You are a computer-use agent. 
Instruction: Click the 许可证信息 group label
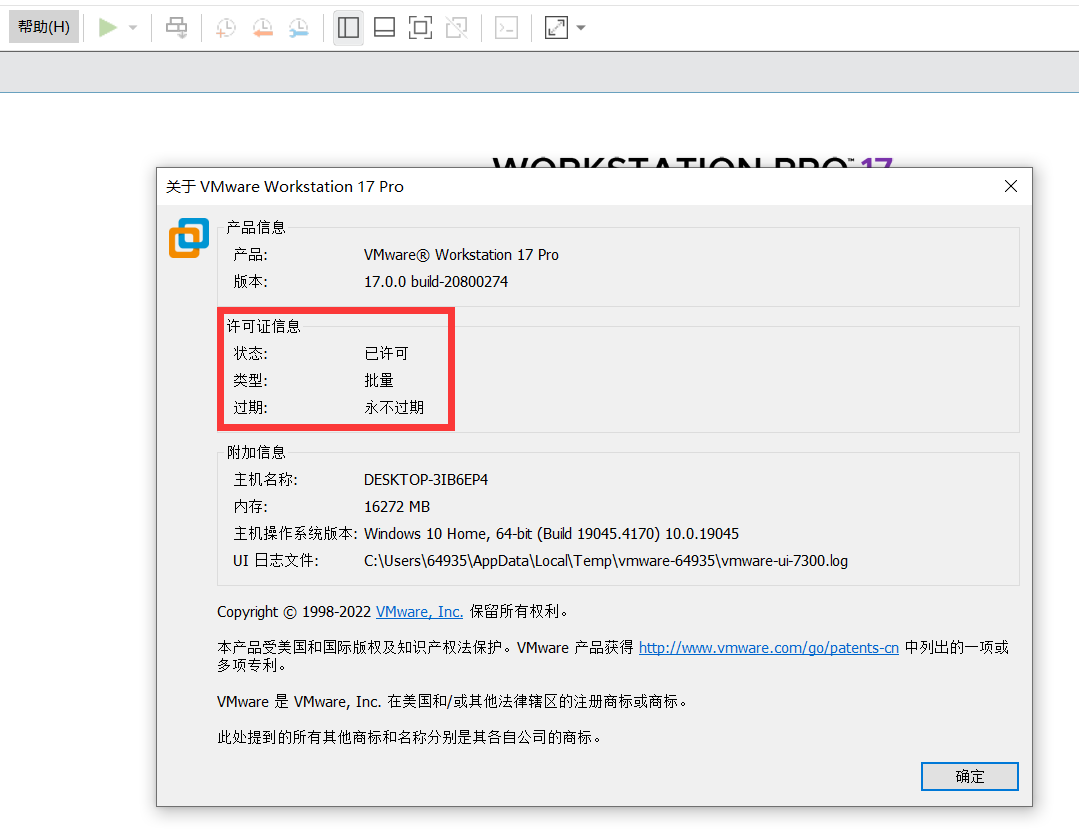tap(264, 326)
